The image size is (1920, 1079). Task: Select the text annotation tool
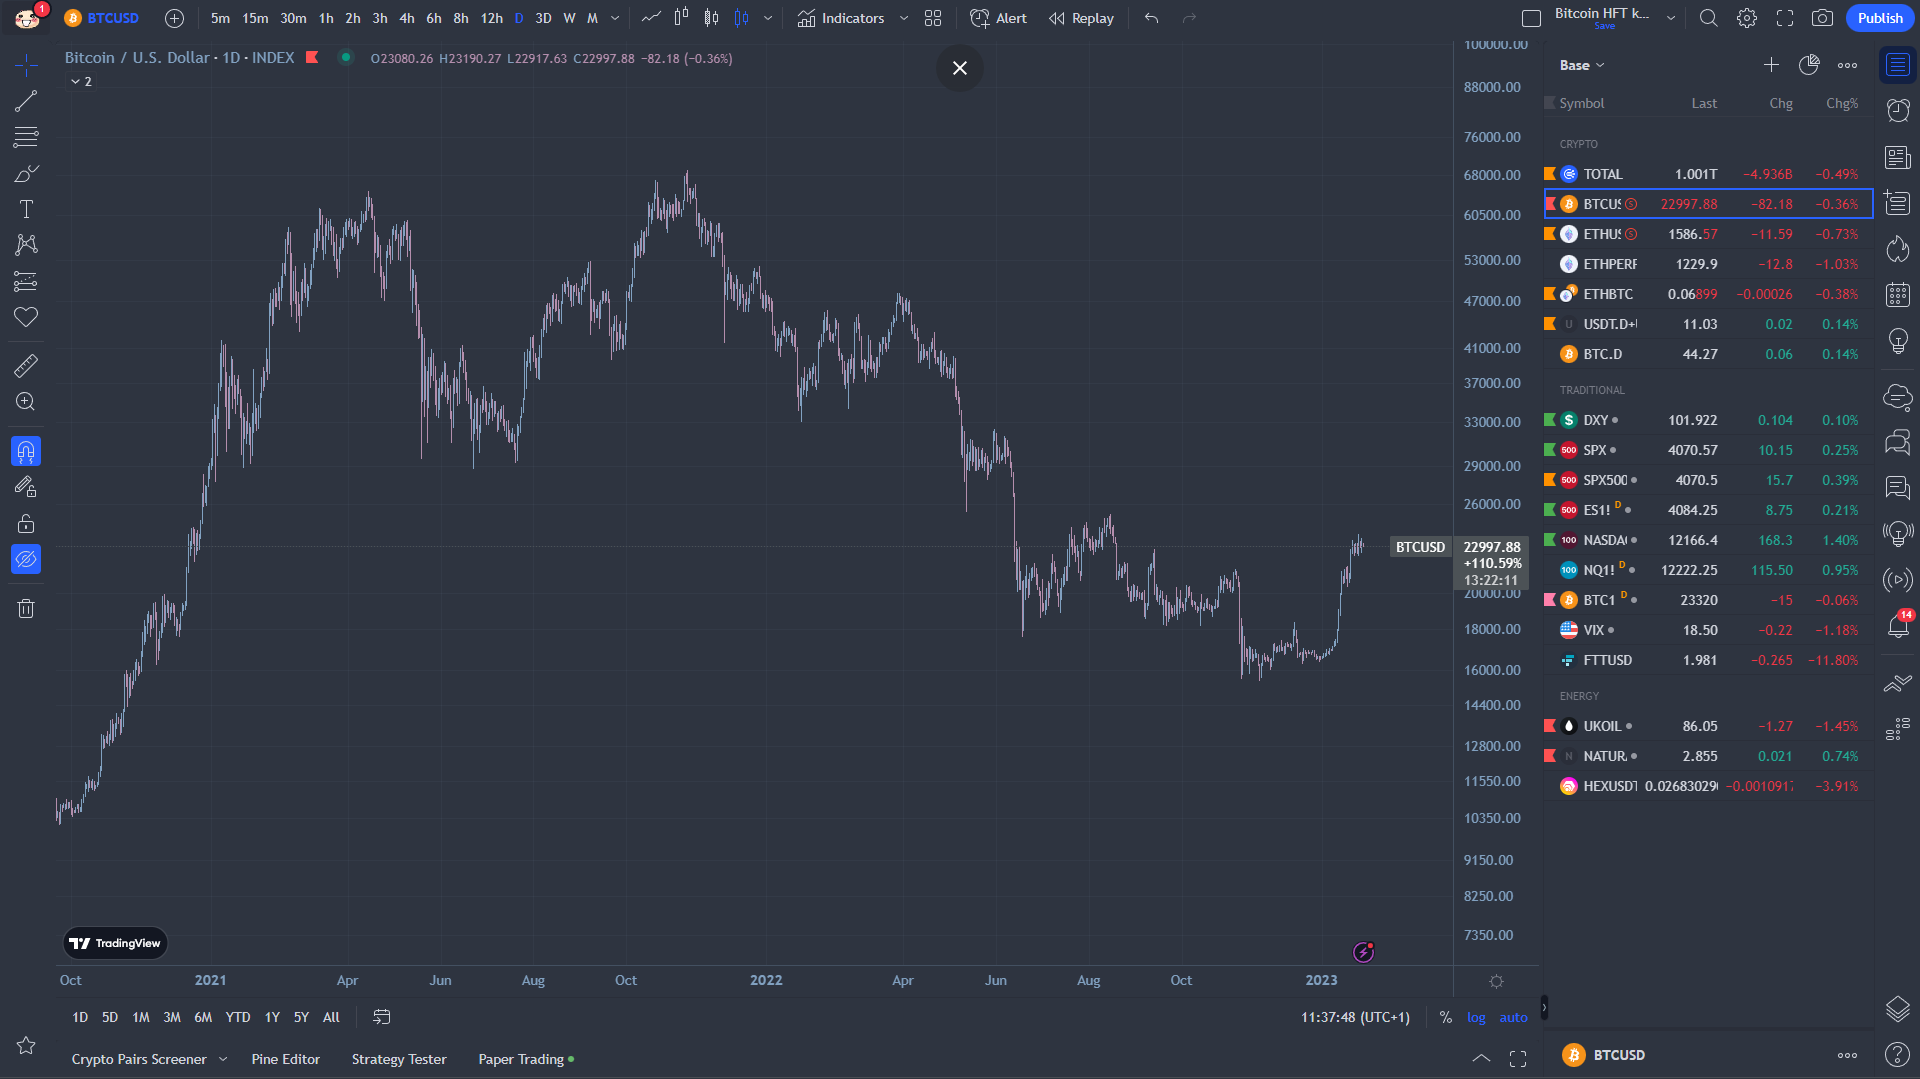coord(26,208)
